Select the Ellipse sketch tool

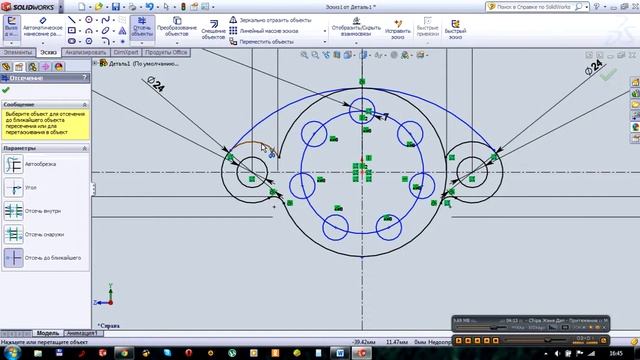(105, 30)
